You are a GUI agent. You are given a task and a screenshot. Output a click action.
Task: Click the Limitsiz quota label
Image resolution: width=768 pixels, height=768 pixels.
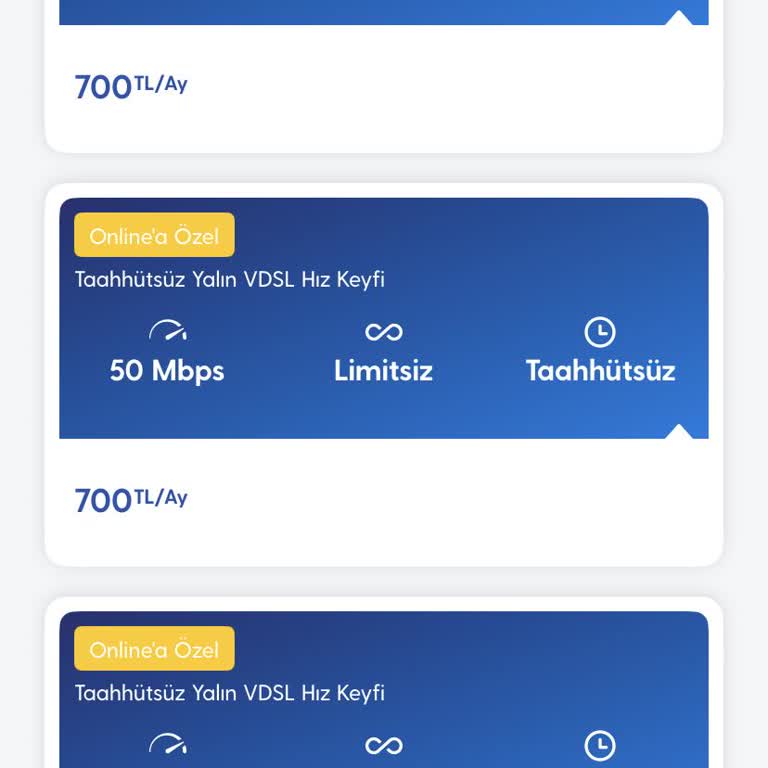pos(383,371)
